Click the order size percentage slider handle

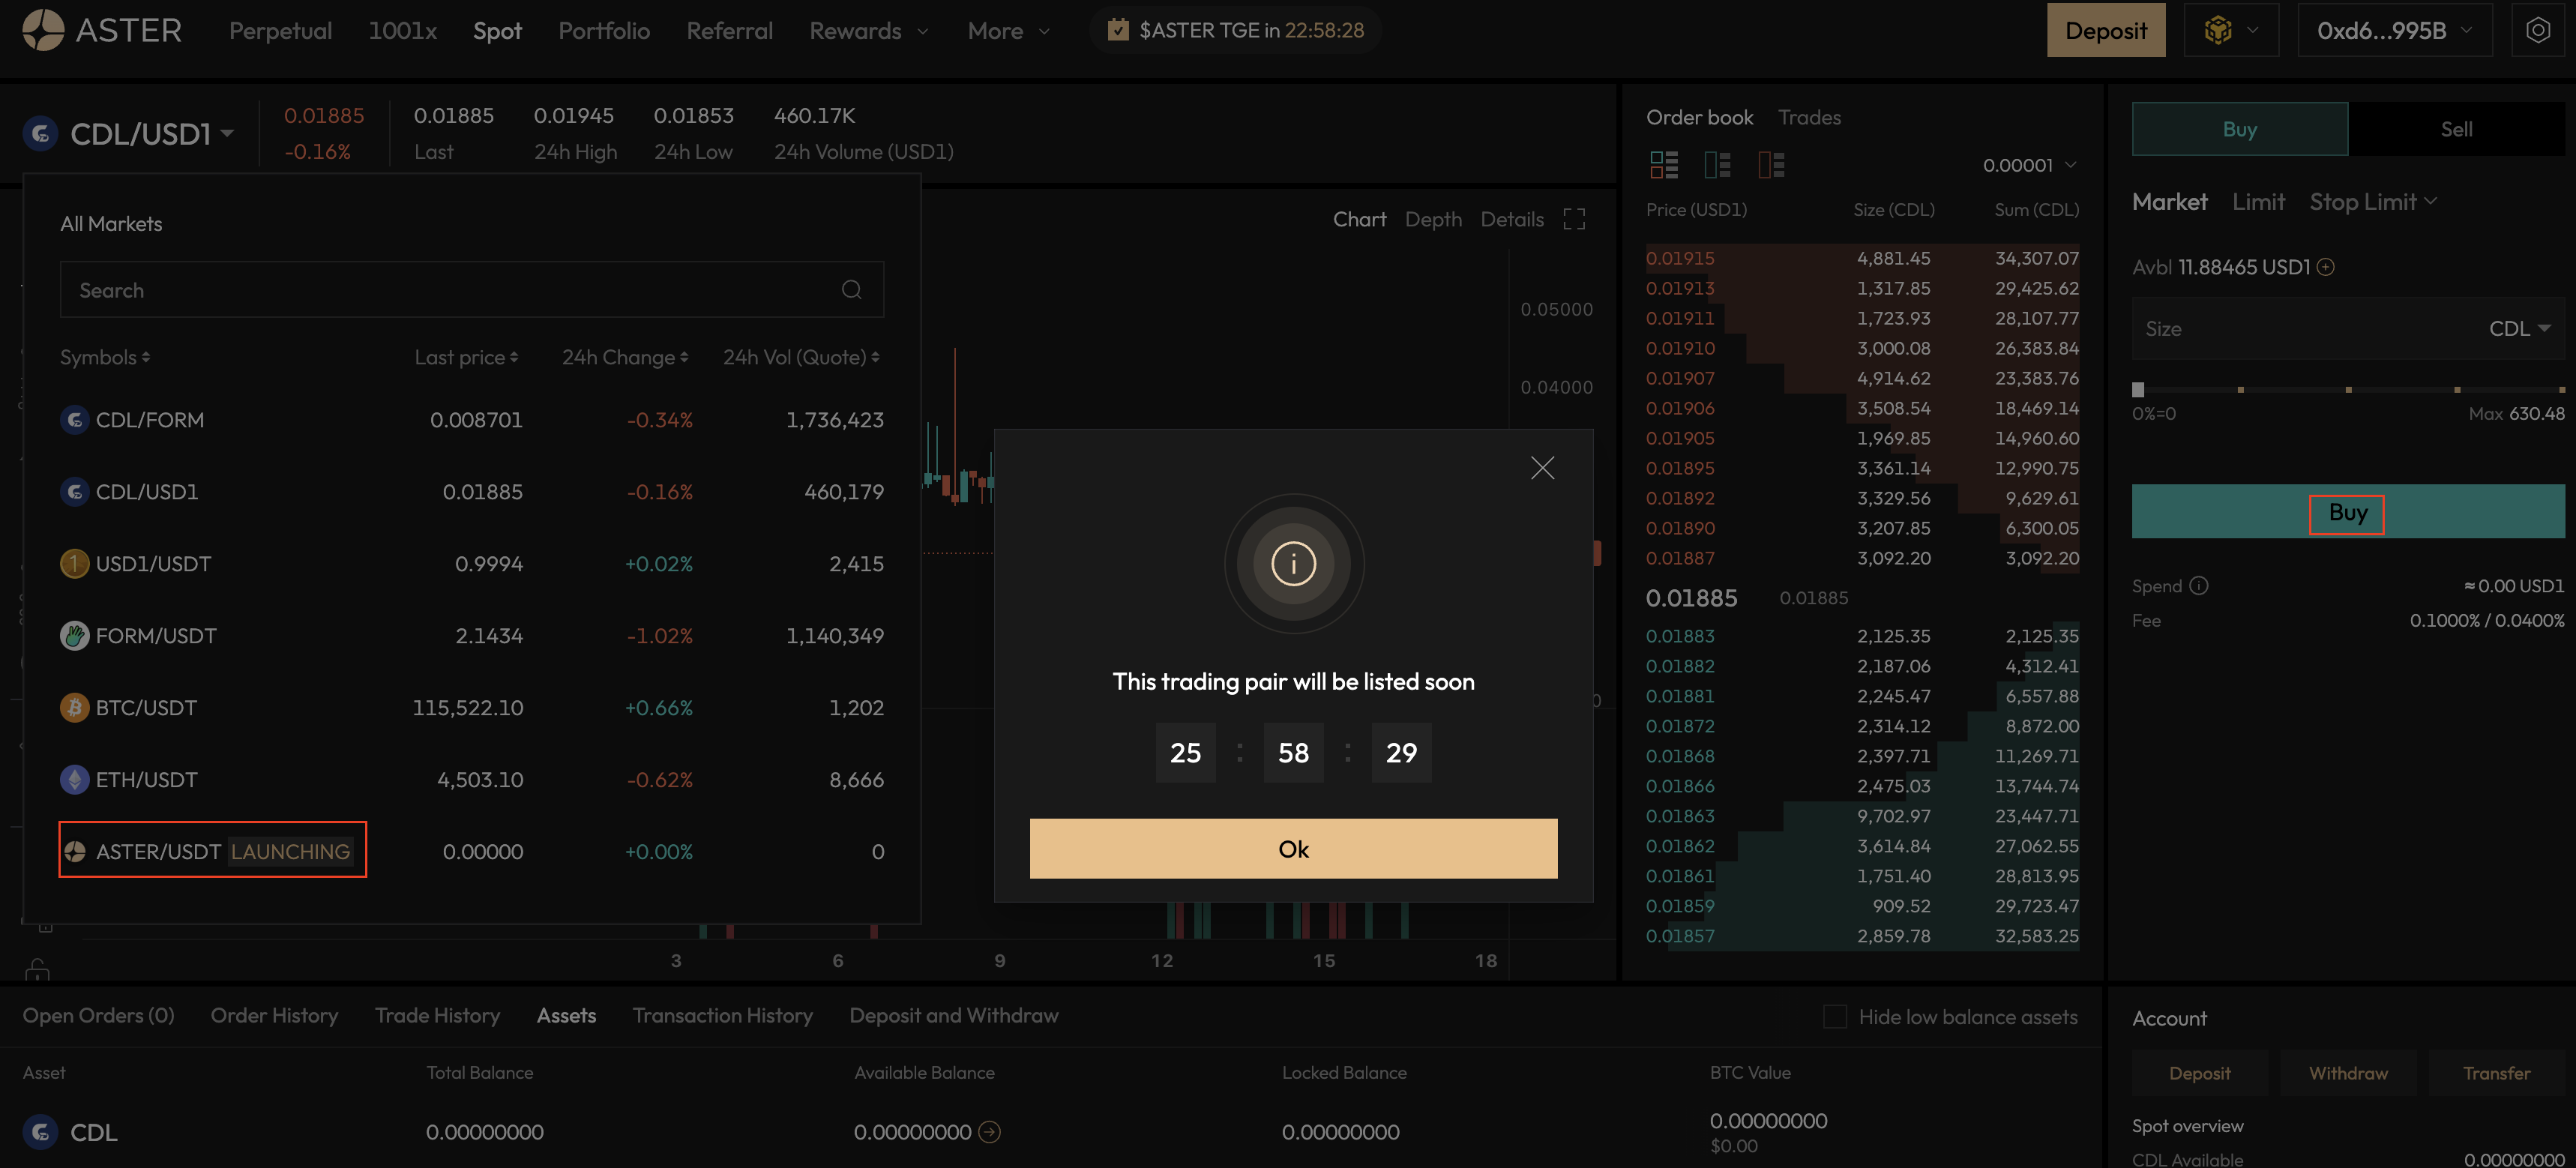2138,390
